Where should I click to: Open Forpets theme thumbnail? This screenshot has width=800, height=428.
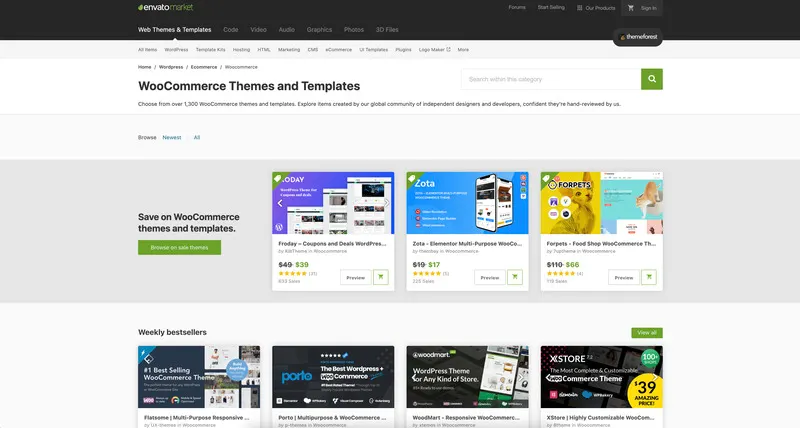[x=602, y=203]
